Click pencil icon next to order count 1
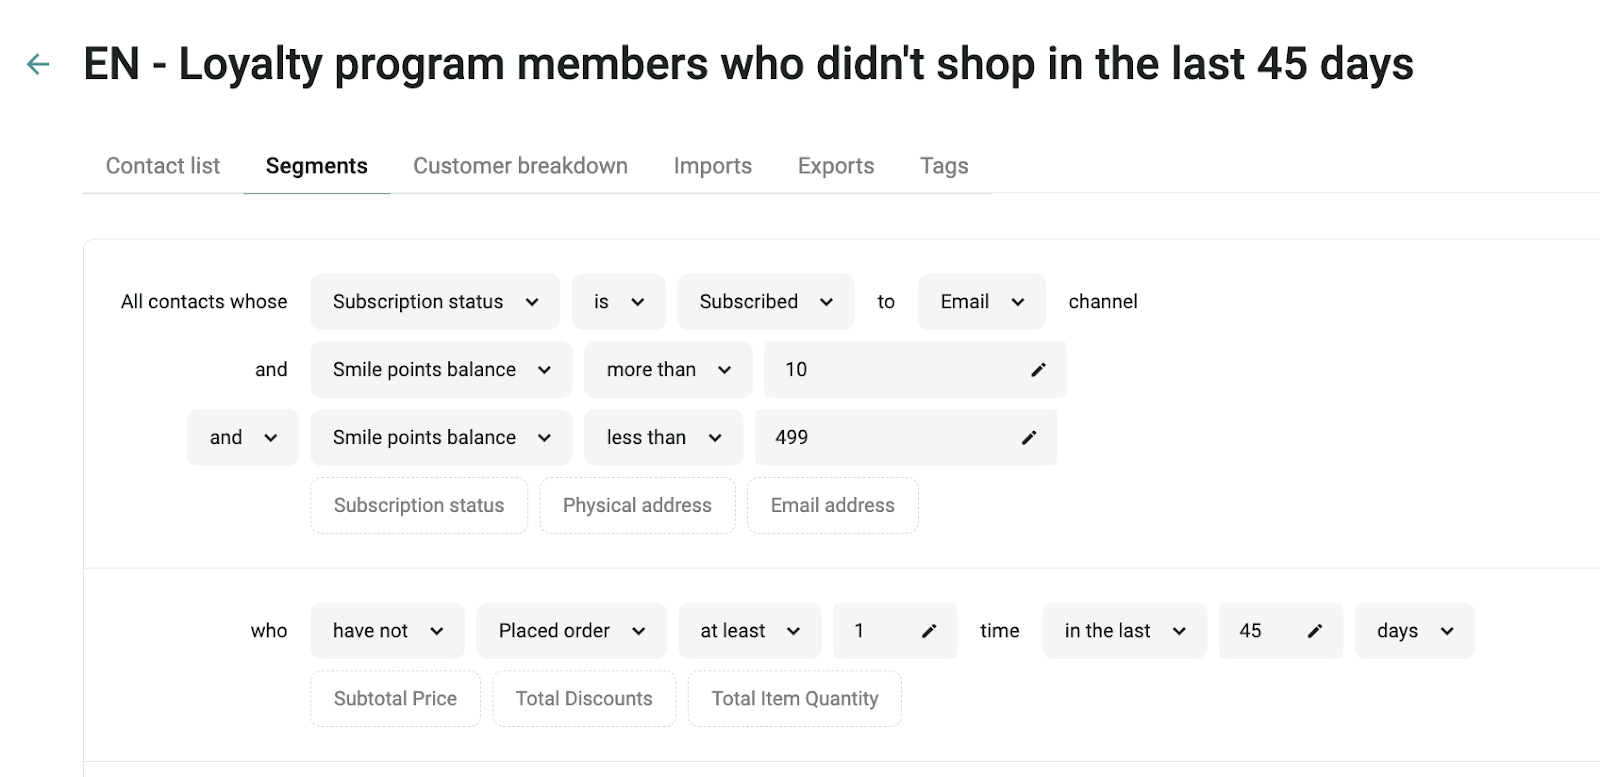Screen dimensions: 1600x777 [928, 631]
